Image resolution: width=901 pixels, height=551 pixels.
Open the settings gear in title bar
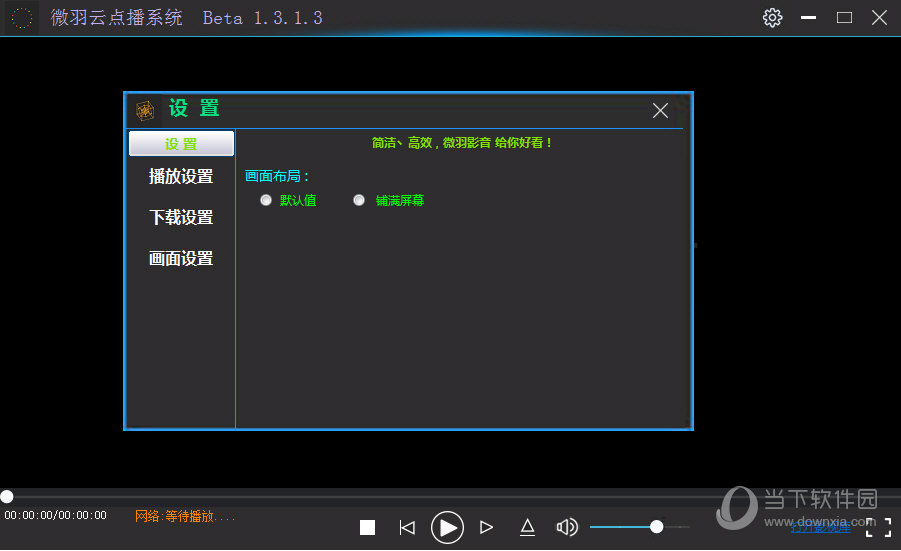tap(772, 18)
